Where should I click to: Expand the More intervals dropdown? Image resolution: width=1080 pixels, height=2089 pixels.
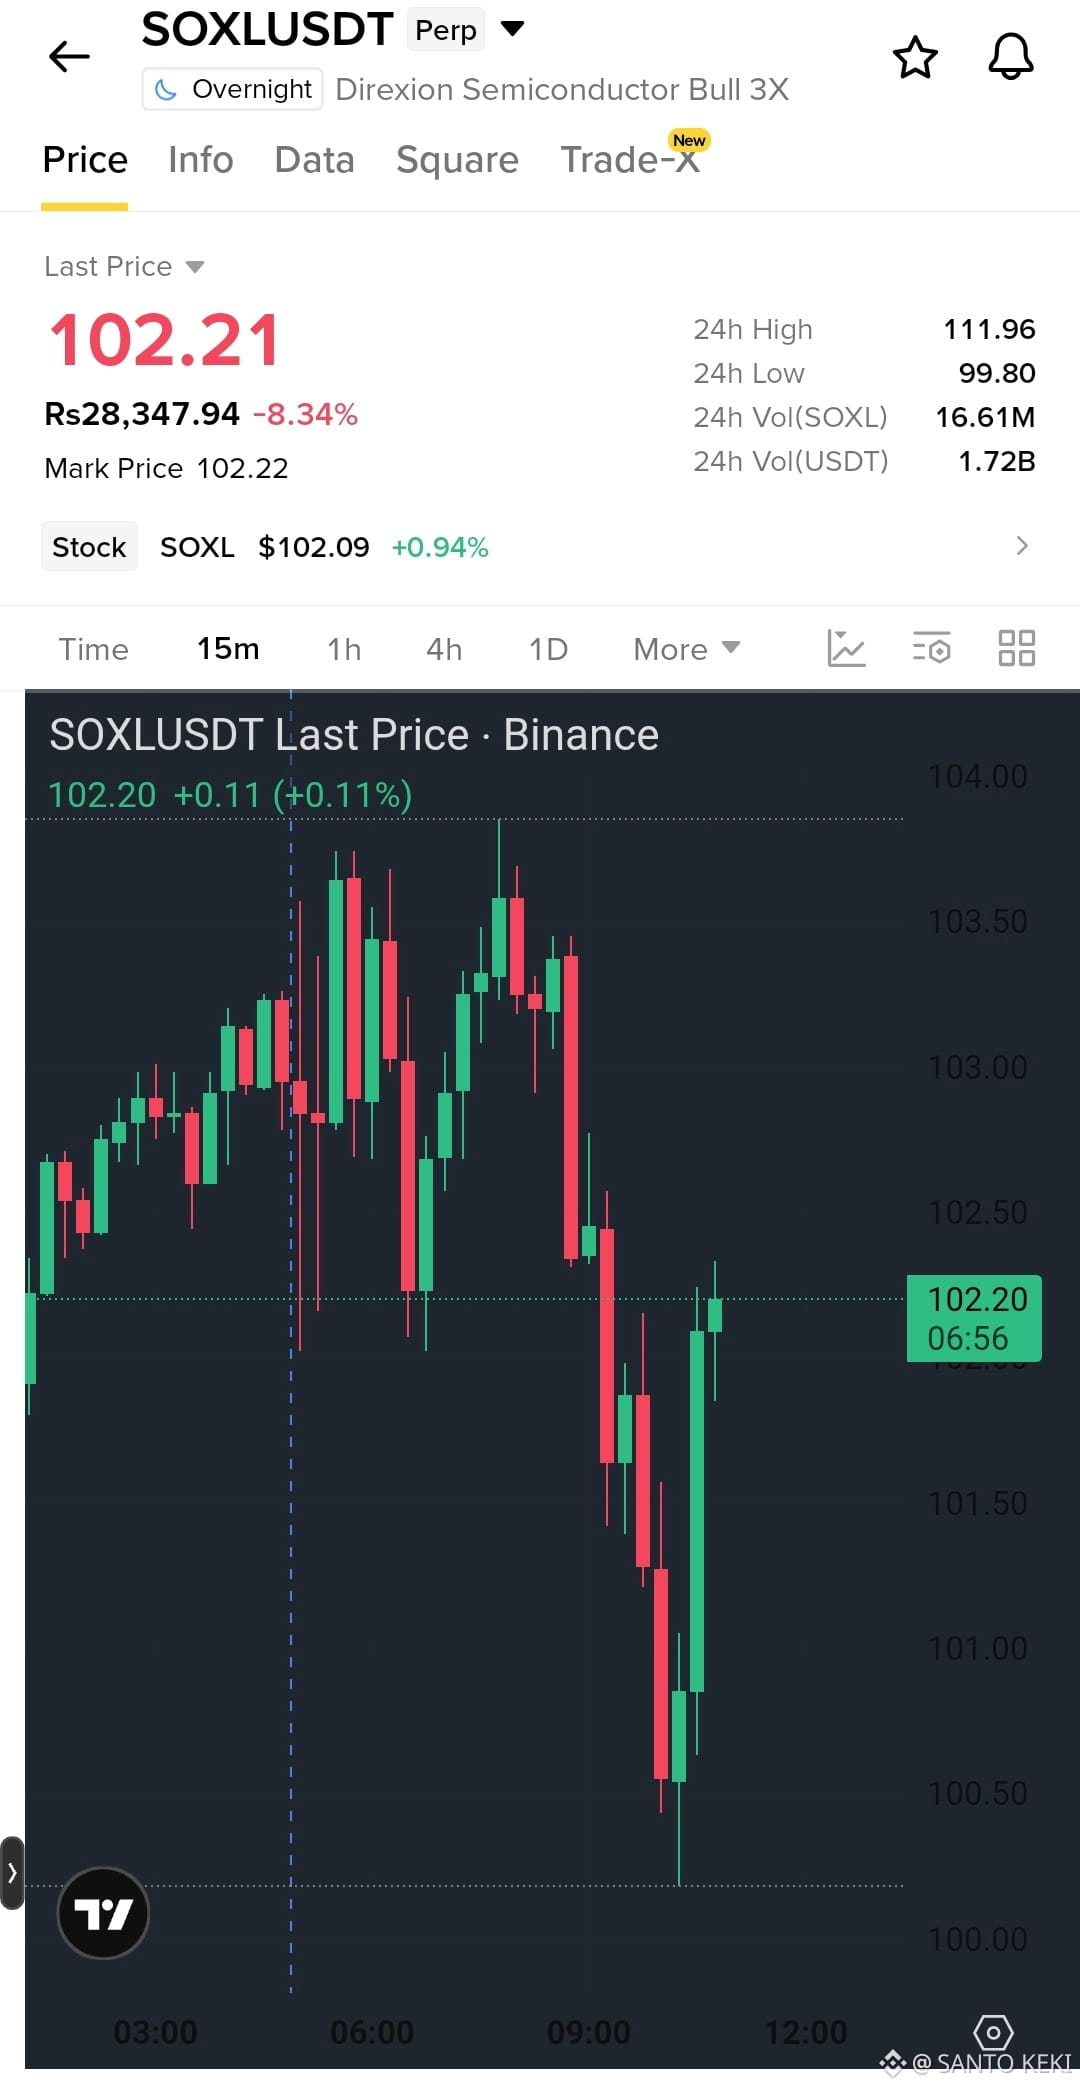(x=686, y=649)
